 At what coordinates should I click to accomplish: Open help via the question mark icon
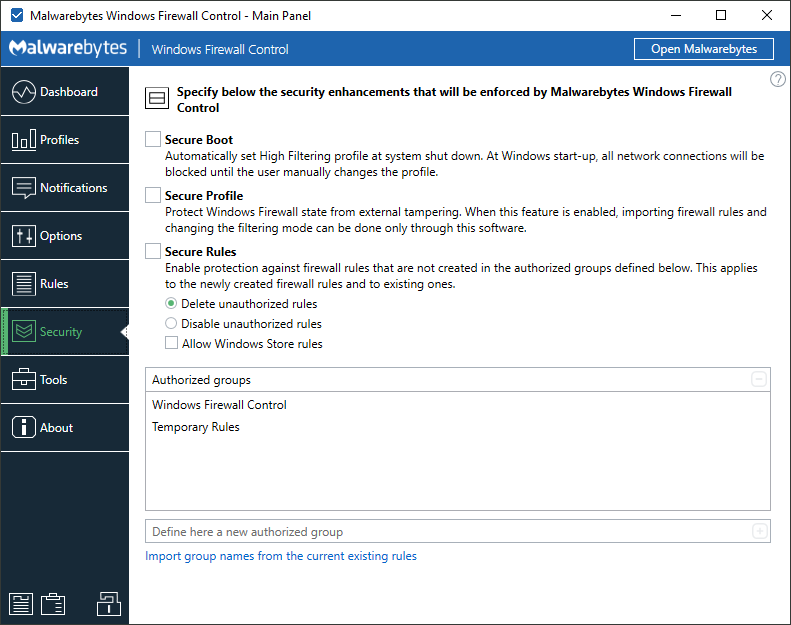click(777, 79)
